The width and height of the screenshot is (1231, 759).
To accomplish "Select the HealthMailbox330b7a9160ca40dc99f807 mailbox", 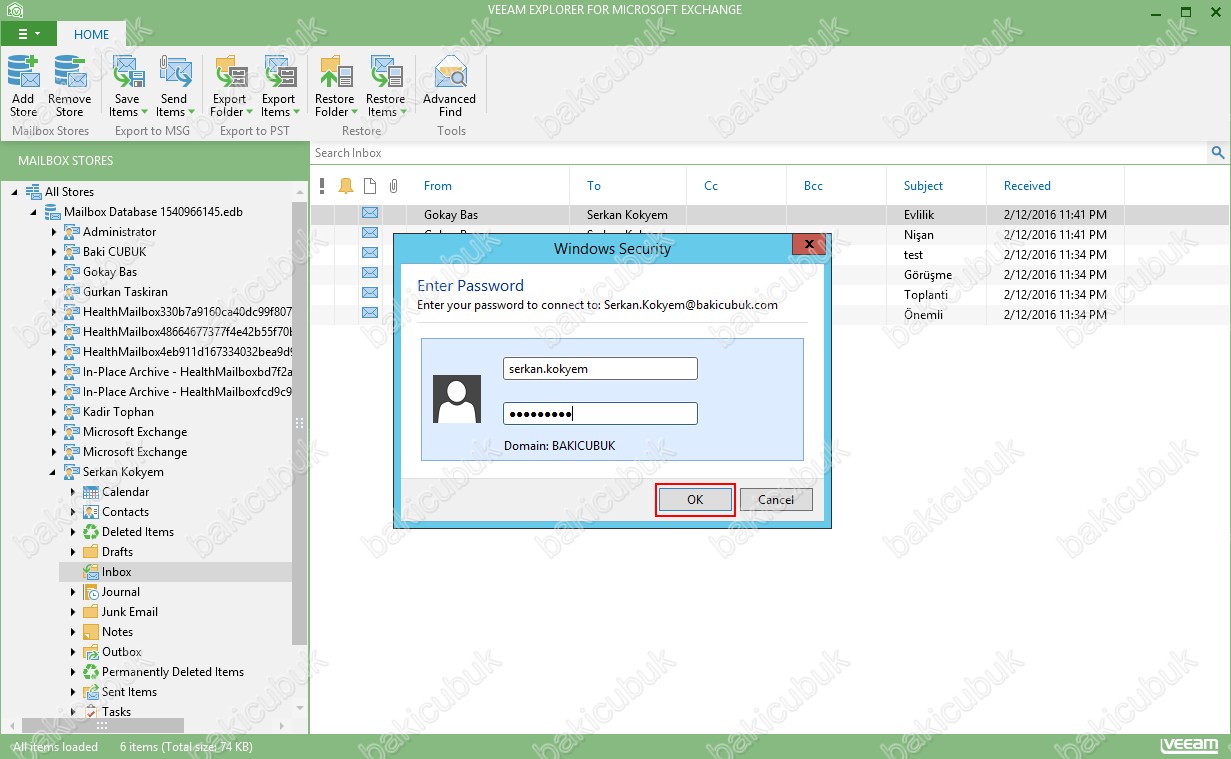I will [x=187, y=312].
